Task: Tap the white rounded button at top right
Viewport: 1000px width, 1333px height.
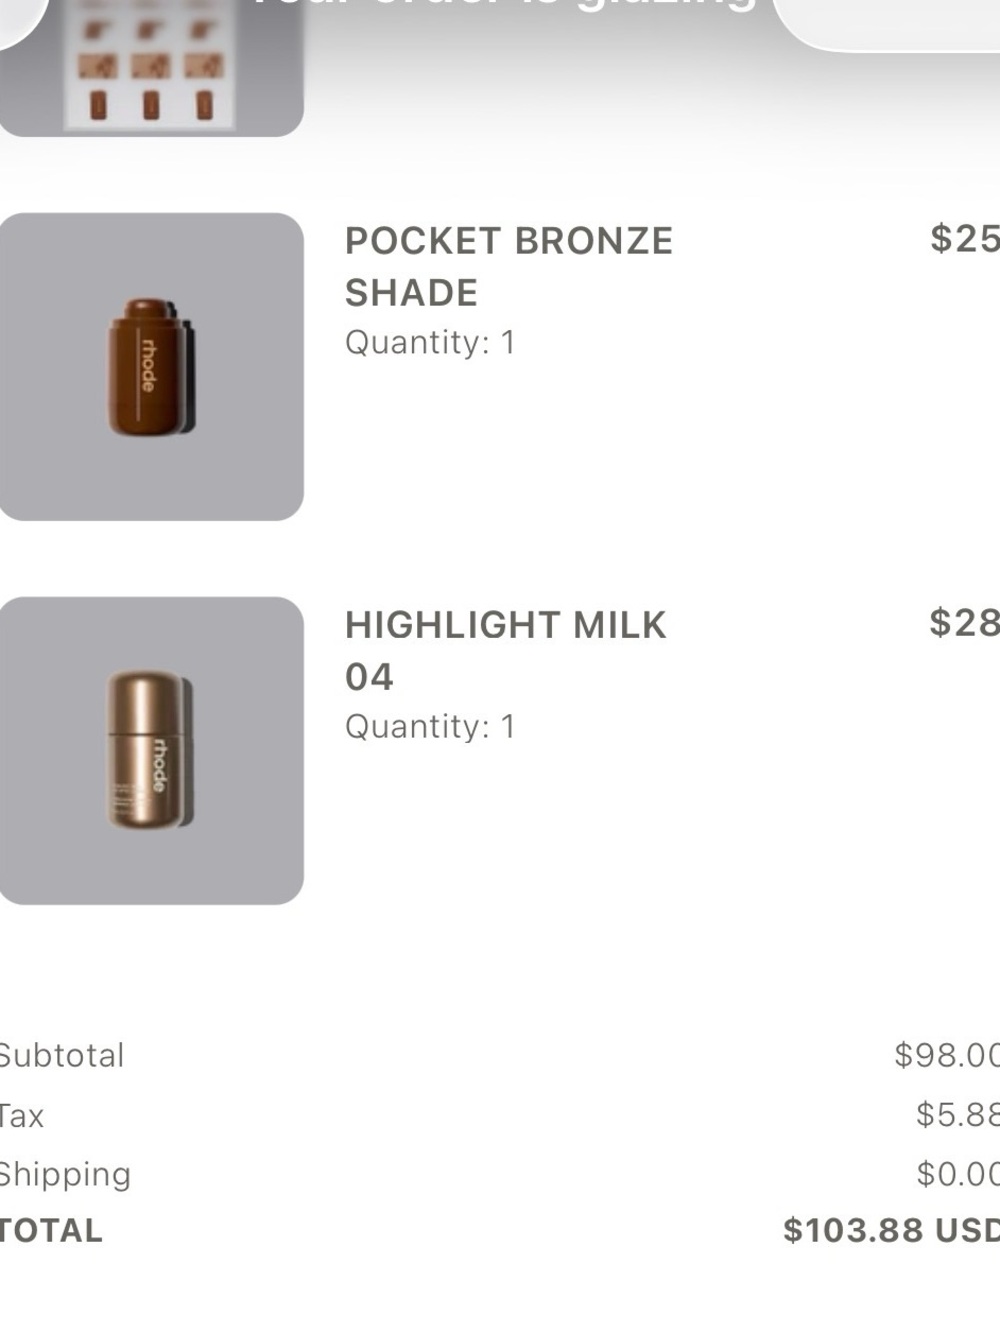Action: point(886,25)
